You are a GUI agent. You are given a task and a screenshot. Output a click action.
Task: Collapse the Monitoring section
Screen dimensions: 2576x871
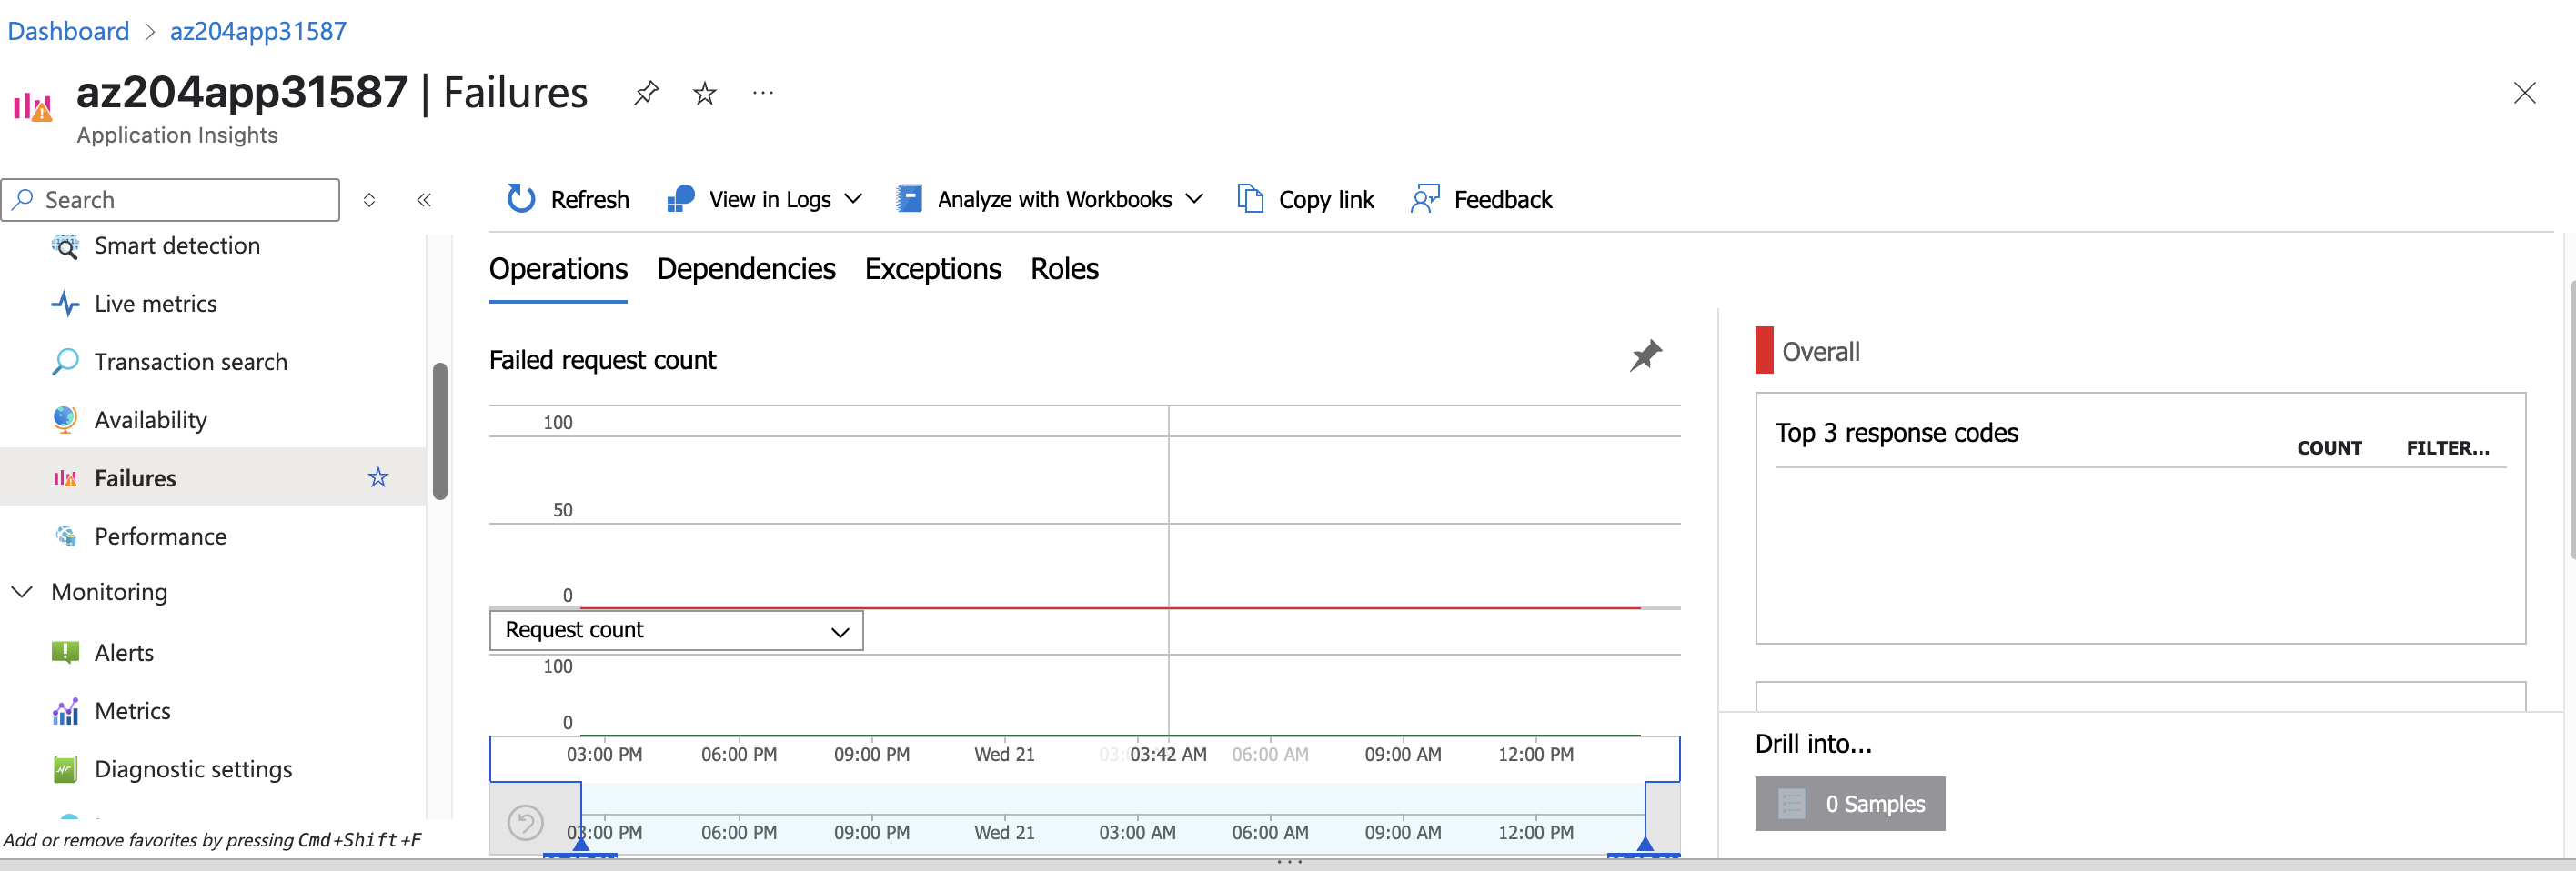(x=22, y=592)
